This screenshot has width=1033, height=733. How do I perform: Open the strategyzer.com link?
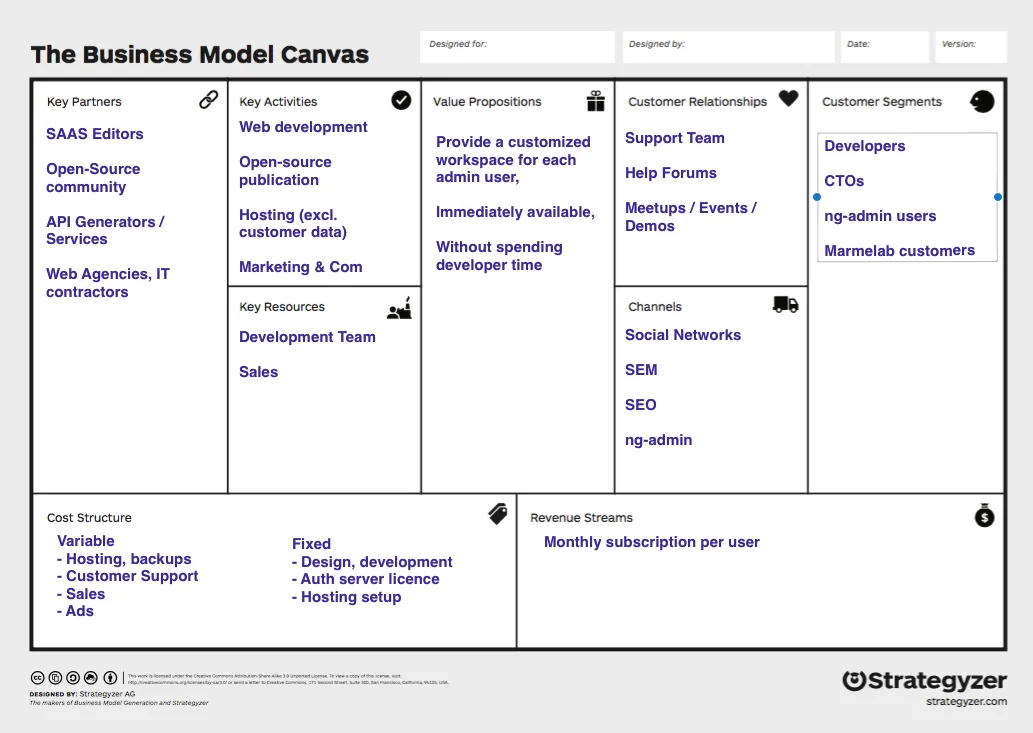click(x=966, y=702)
